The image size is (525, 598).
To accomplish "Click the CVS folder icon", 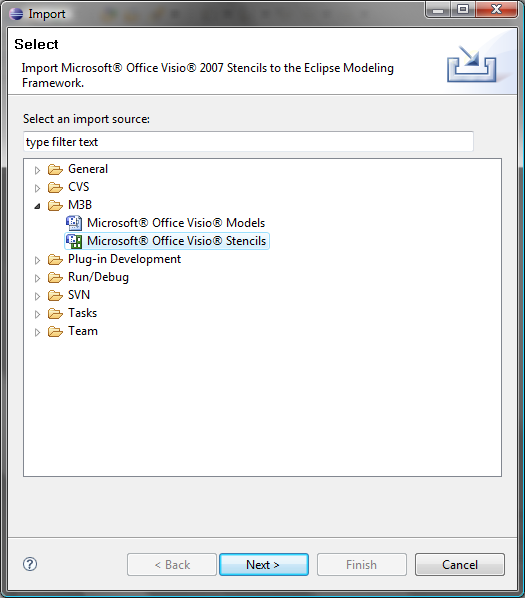I will point(55,187).
